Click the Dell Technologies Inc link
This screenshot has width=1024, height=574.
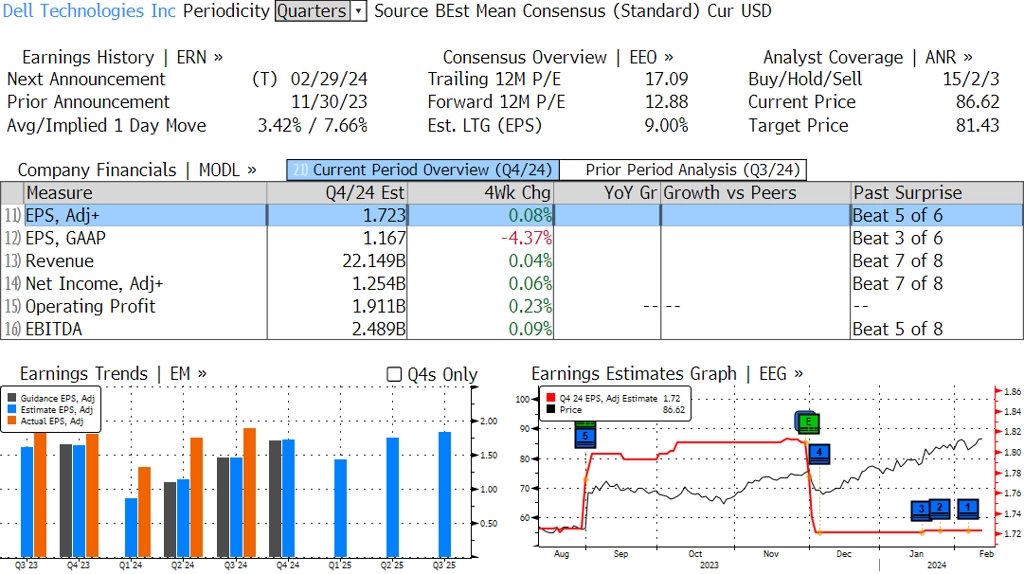coord(89,11)
